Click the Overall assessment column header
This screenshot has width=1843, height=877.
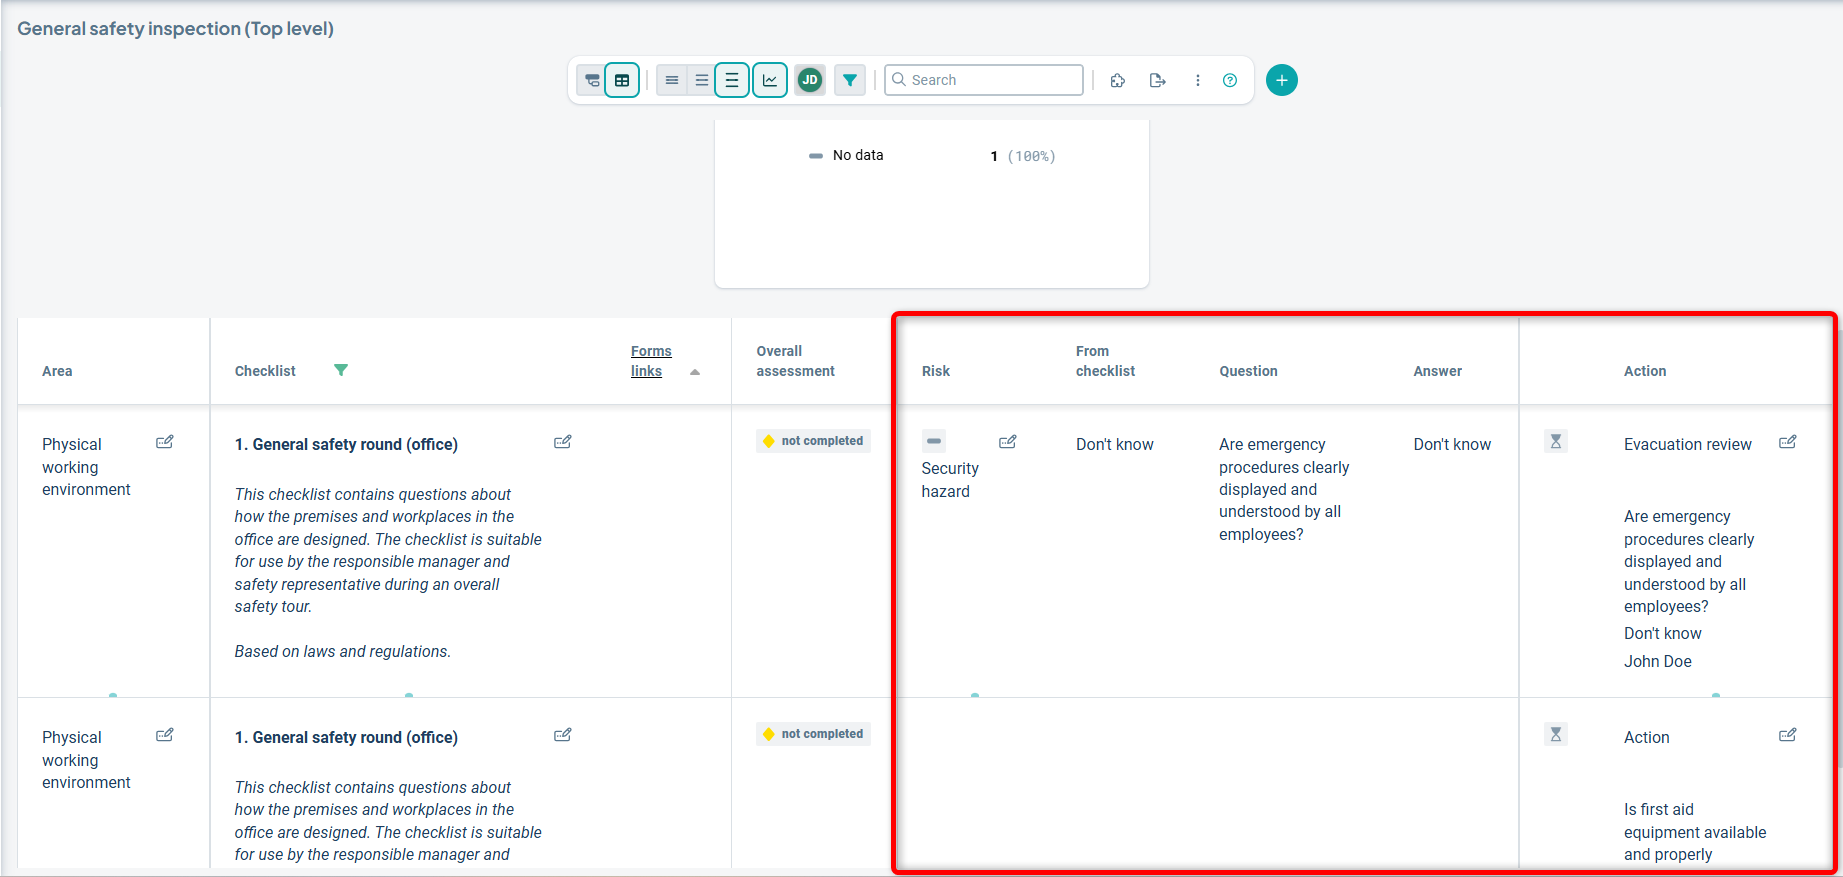(x=795, y=361)
